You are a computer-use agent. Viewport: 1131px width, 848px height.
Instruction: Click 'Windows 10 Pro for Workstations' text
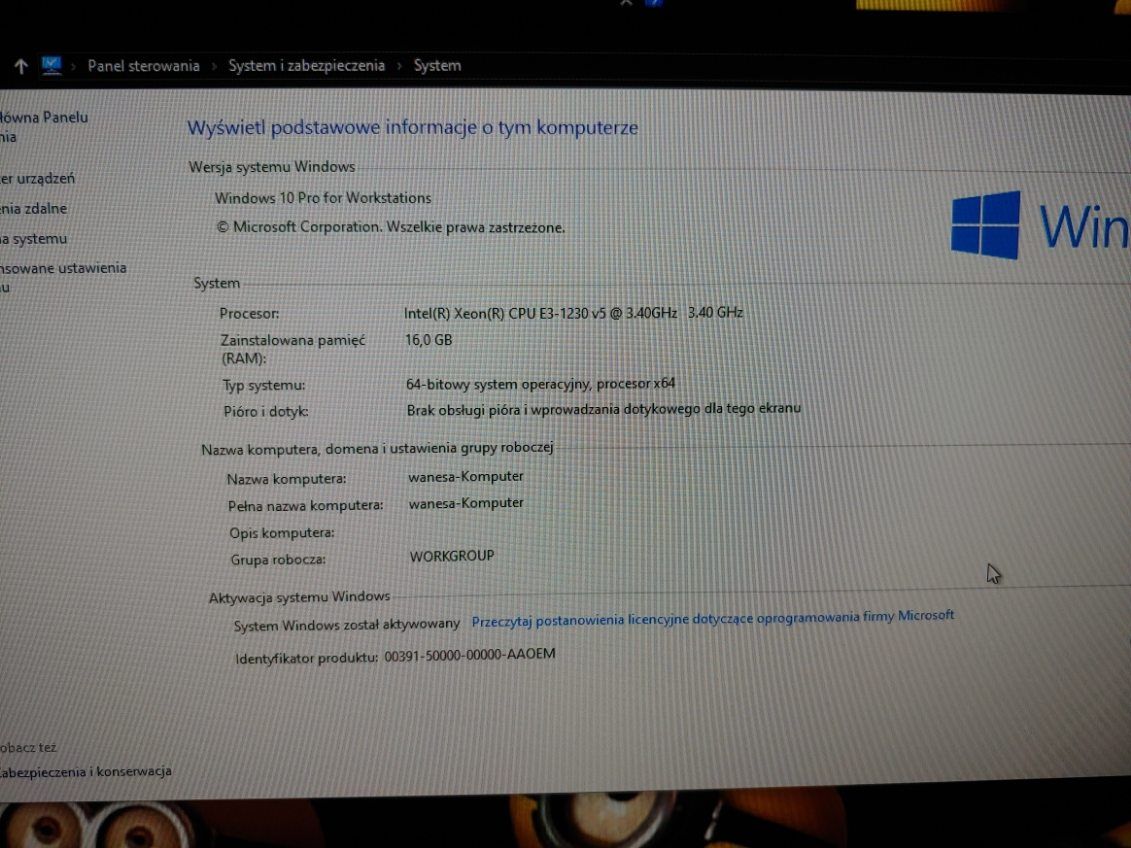(x=322, y=198)
